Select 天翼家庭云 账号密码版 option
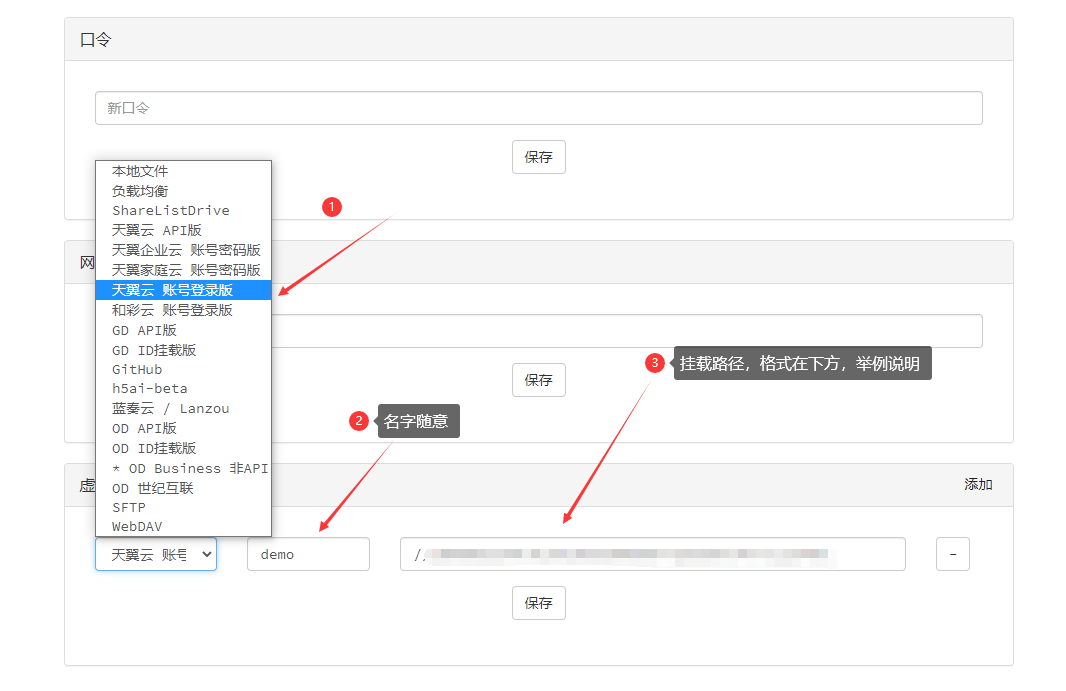 (184, 270)
